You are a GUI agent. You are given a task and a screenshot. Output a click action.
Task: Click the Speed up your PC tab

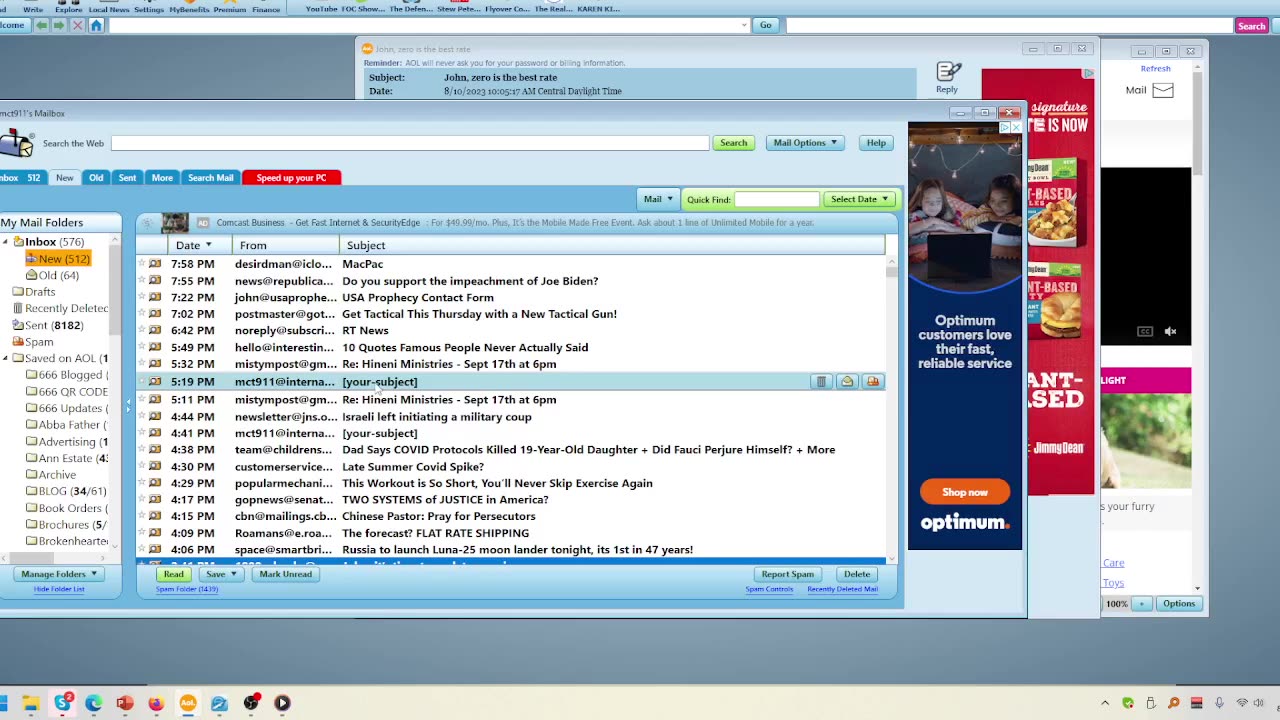(291, 178)
